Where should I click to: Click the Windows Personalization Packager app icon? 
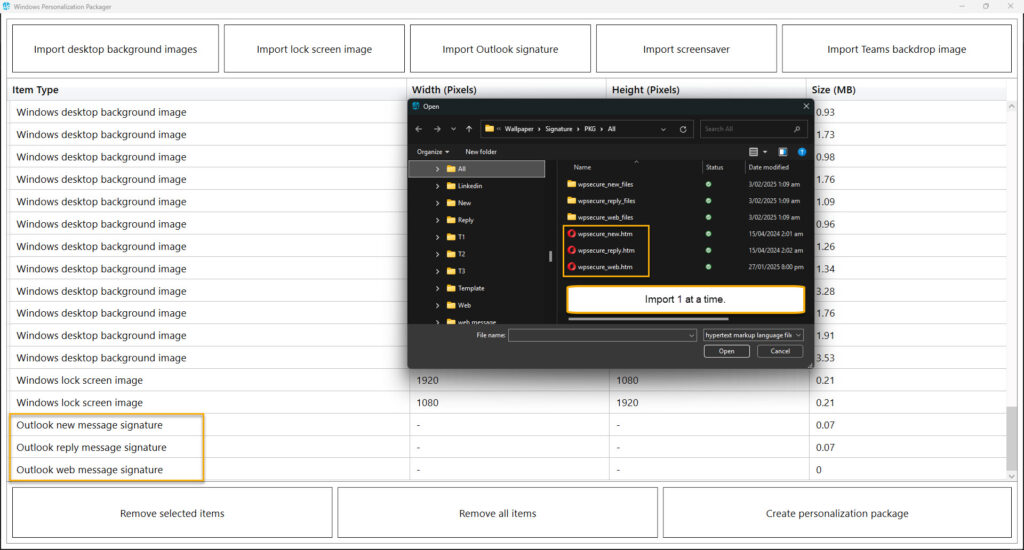point(7,7)
